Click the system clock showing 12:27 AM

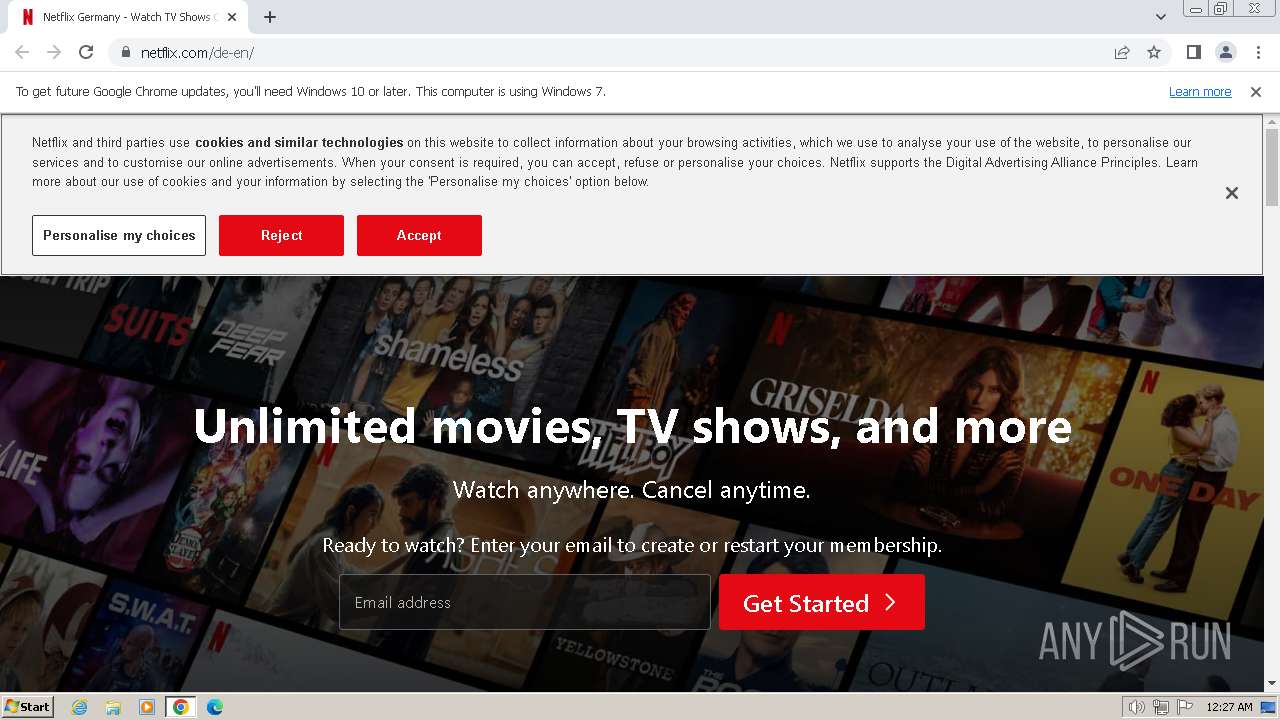pos(1229,707)
